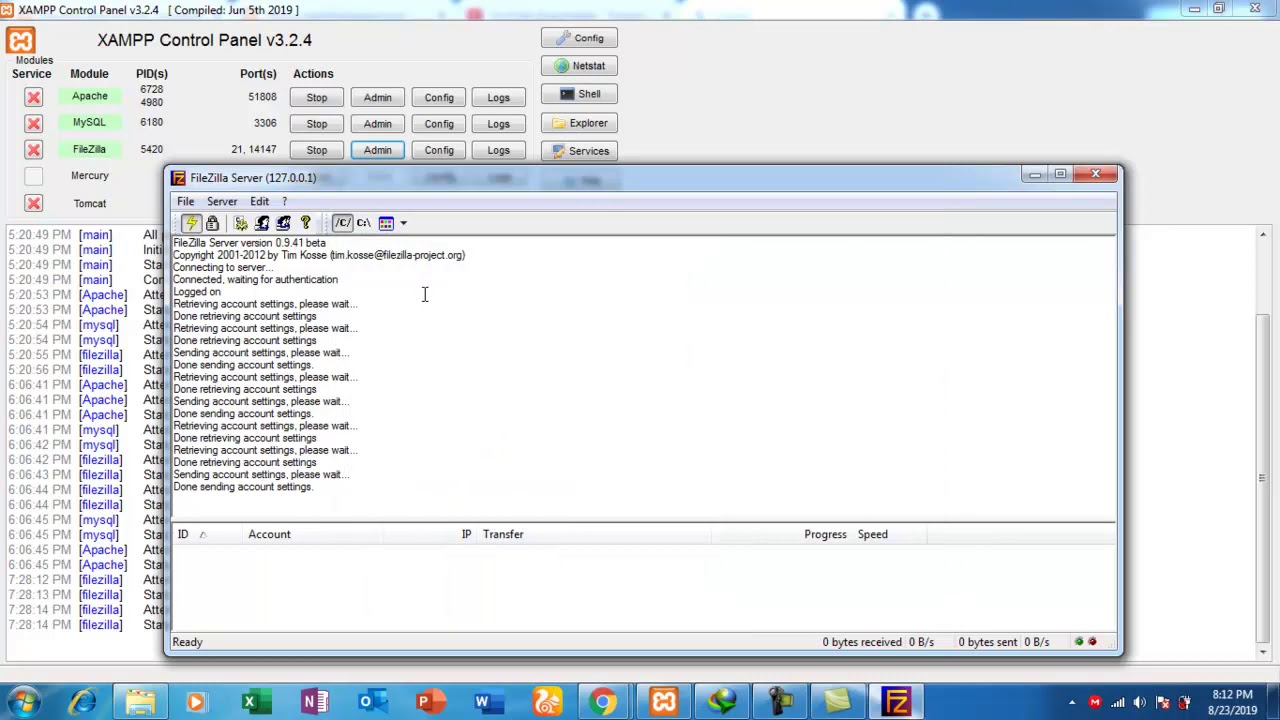Click XAMPP log scrollbar down arrow
The height and width of the screenshot is (720, 1280).
pyautogui.click(x=1263, y=652)
